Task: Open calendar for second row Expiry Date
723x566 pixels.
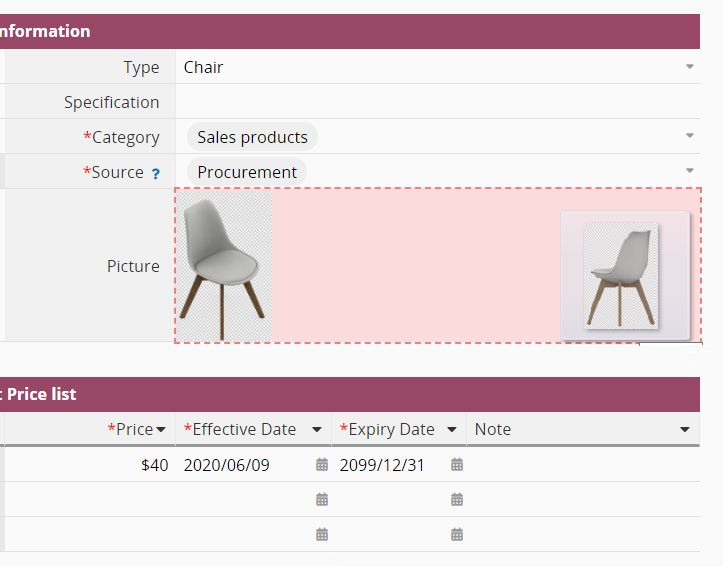Action: (x=457, y=500)
